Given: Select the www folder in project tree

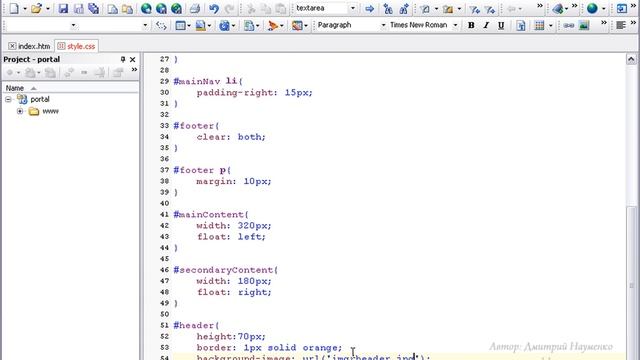Looking at the screenshot, I should tap(50, 111).
